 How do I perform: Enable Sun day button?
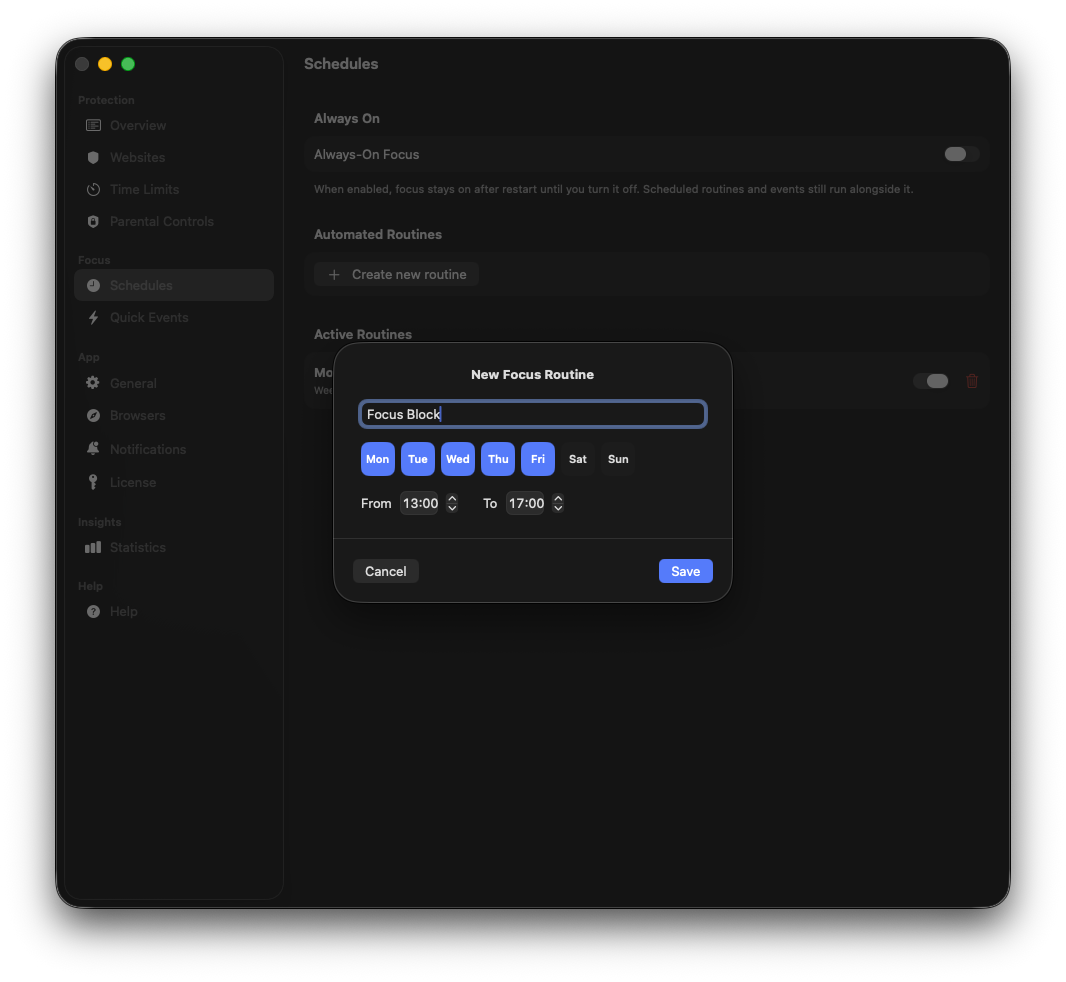tap(618, 459)
